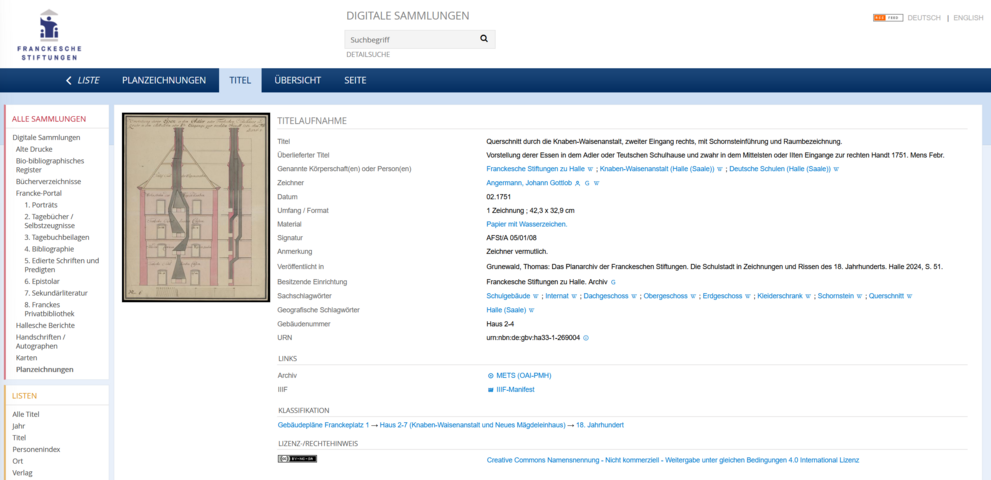Open Wikipedia icon after Querschnitt
The image size is (991, 480).
click(909, 296)
